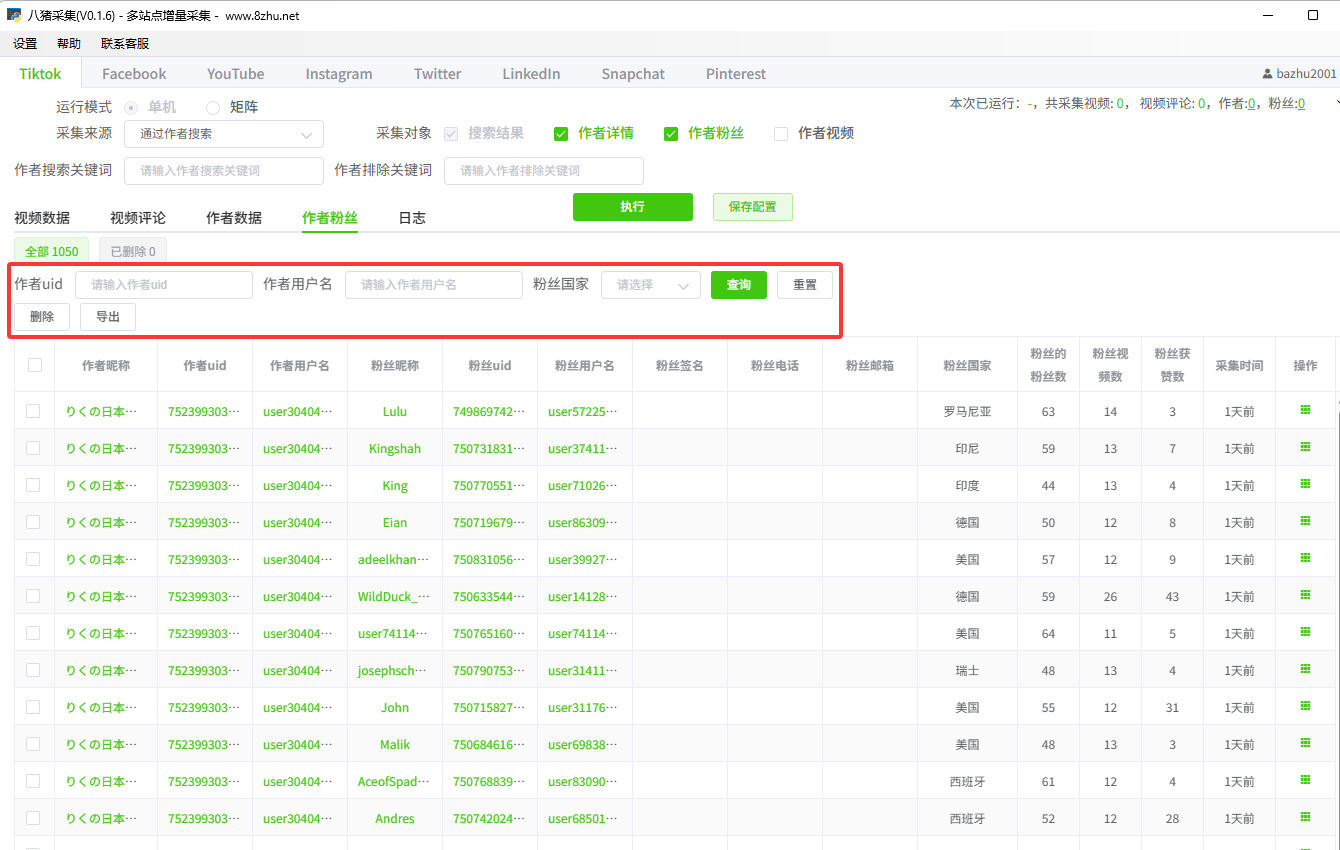Tick the select-all checkbox in table header
The height and width of the screenshot is (850, 1340).
(35, 365)
